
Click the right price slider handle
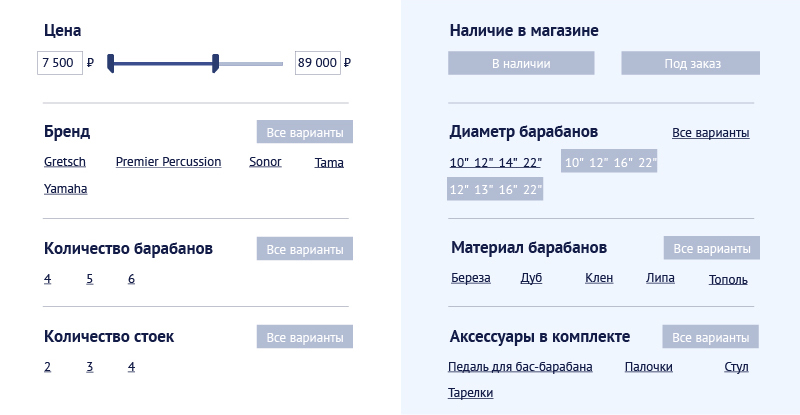pos(215,64)
